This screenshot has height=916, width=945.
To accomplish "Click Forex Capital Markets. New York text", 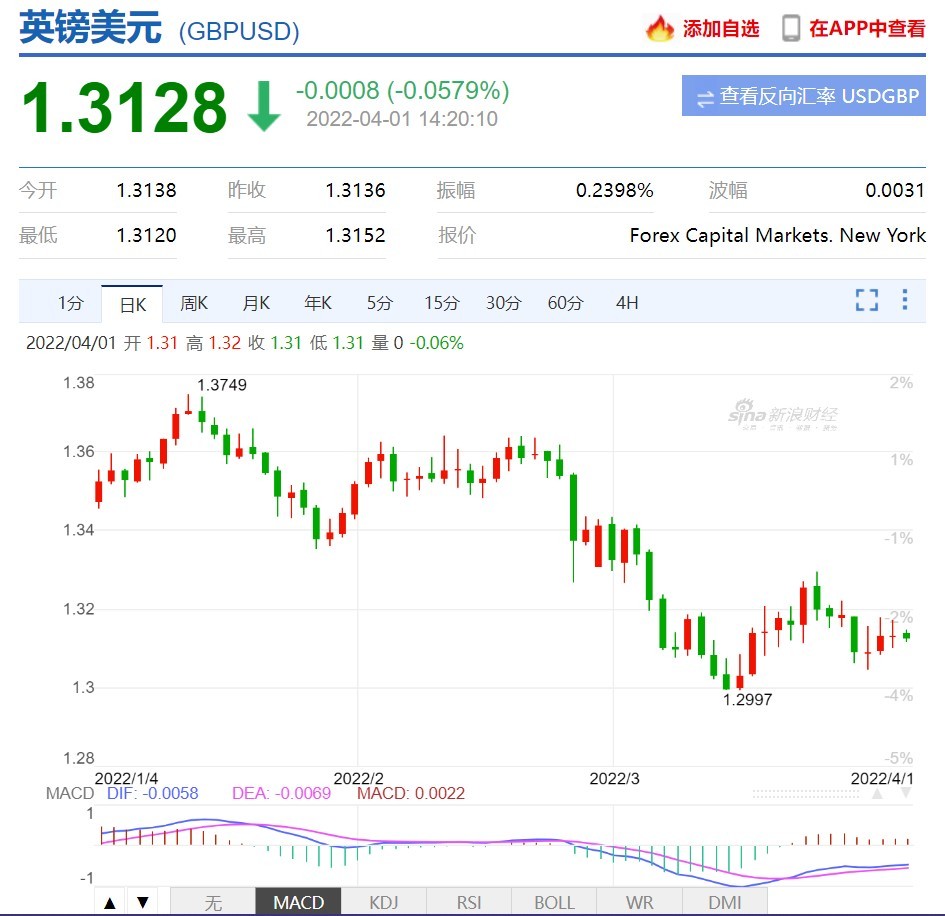I will 777,235.
